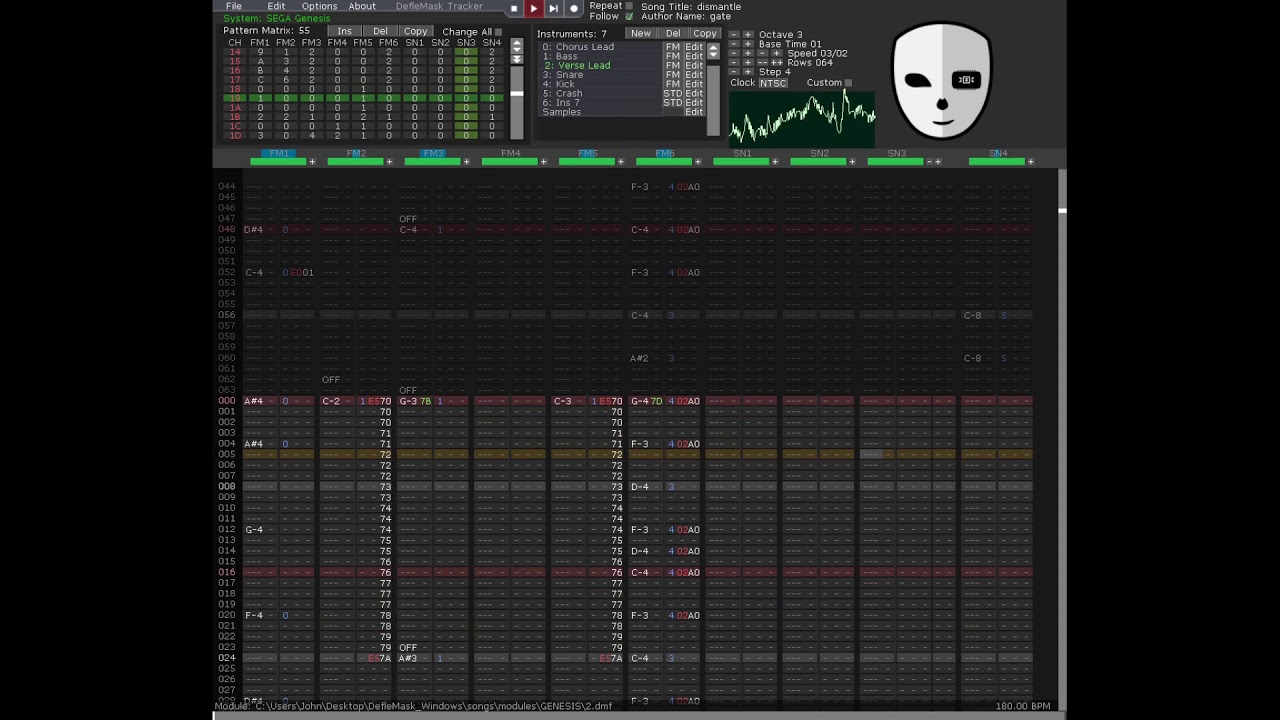1280x720 pixels.
Task: Enable the Repeat checkbox
Action: pyautogui.click(x=629, y=6)
